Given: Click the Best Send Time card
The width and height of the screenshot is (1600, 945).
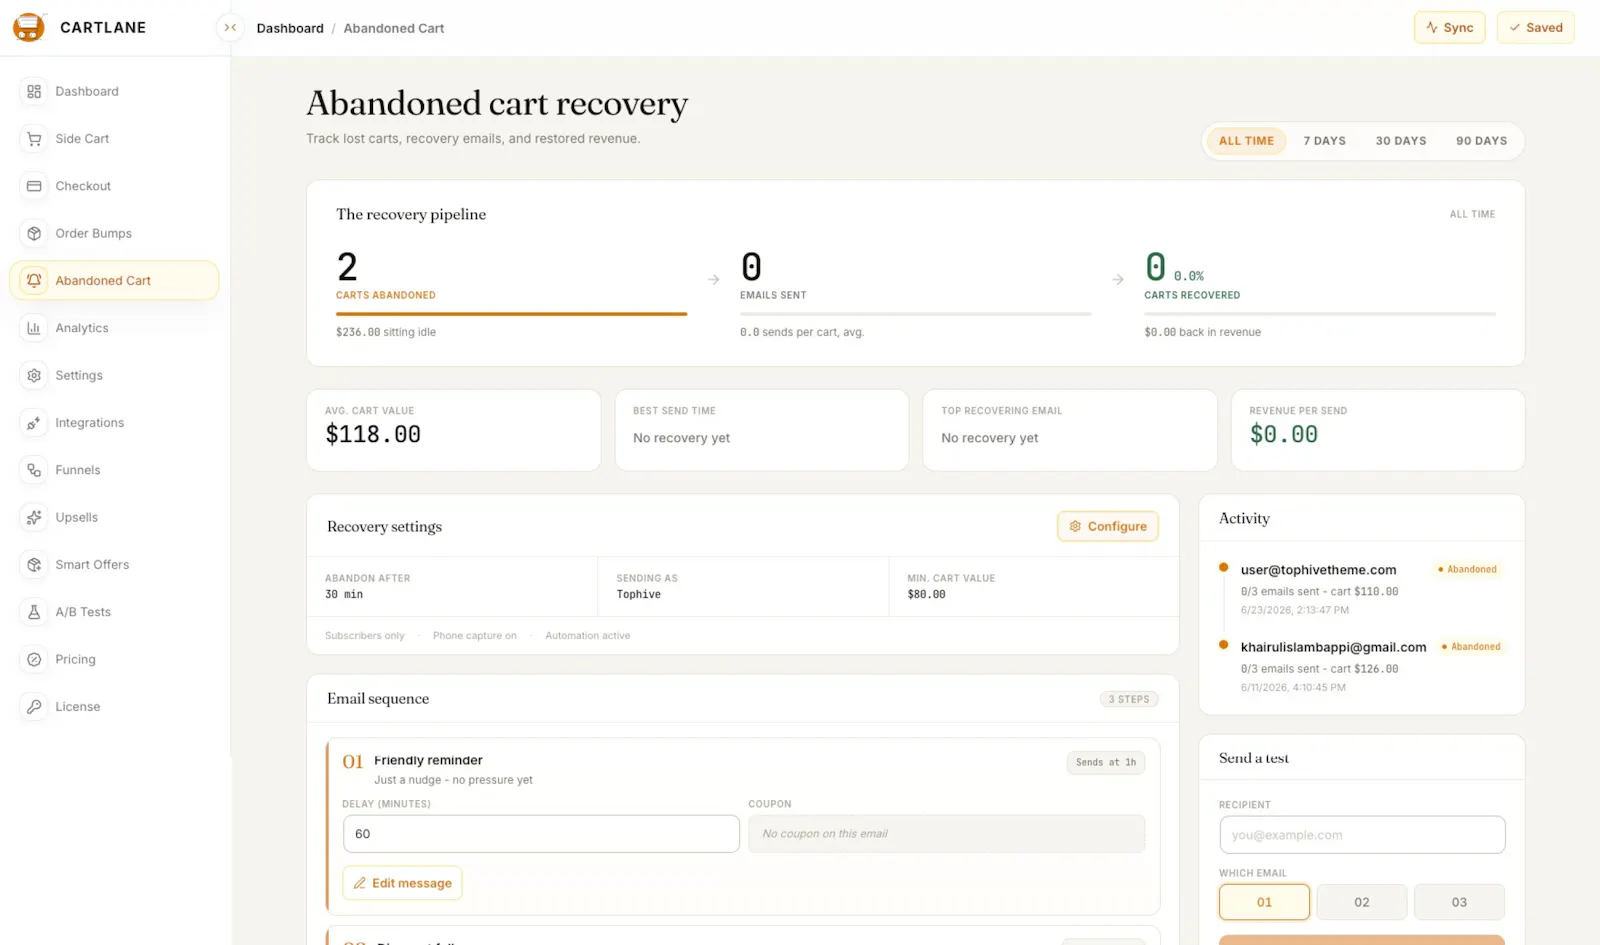Looking at the screenshot, I should click(762, 430).
